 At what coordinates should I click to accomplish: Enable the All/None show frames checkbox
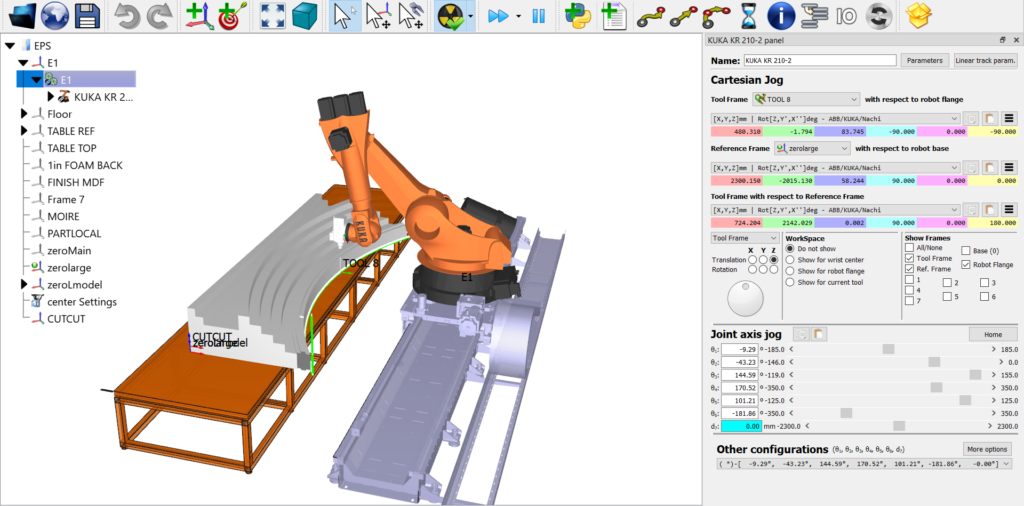point(909,248)
